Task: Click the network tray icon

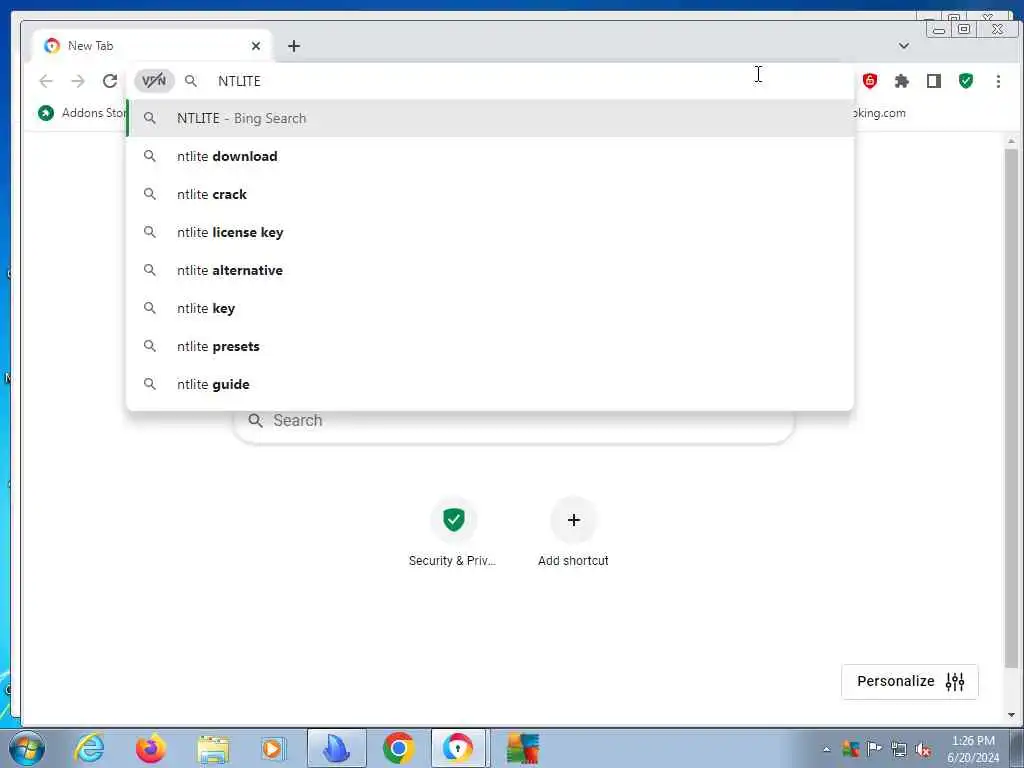Action: tap(899, 749)
